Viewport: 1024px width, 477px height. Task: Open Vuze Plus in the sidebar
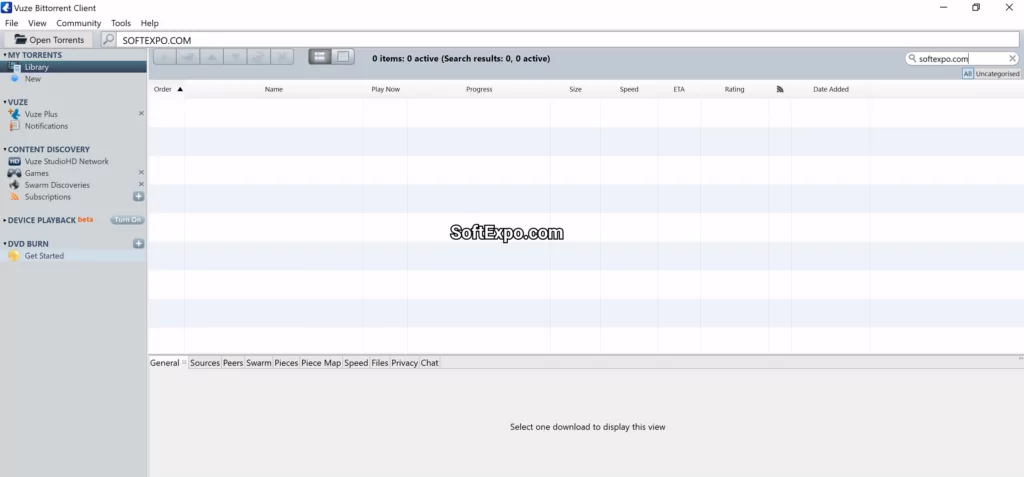tap(73, 114)
